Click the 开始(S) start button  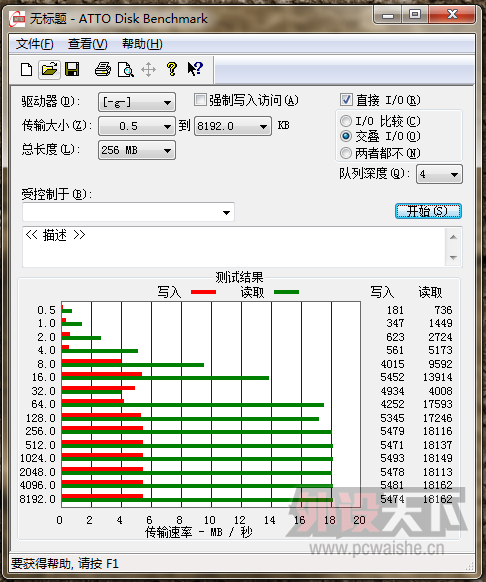point(428,211)
